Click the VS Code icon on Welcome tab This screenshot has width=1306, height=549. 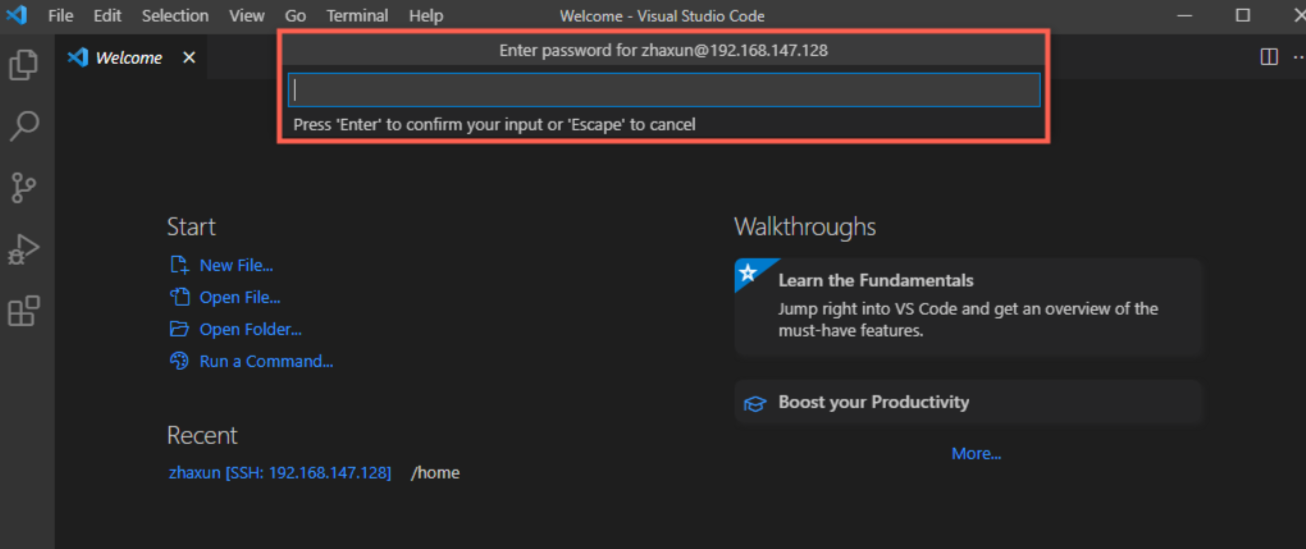77,57
